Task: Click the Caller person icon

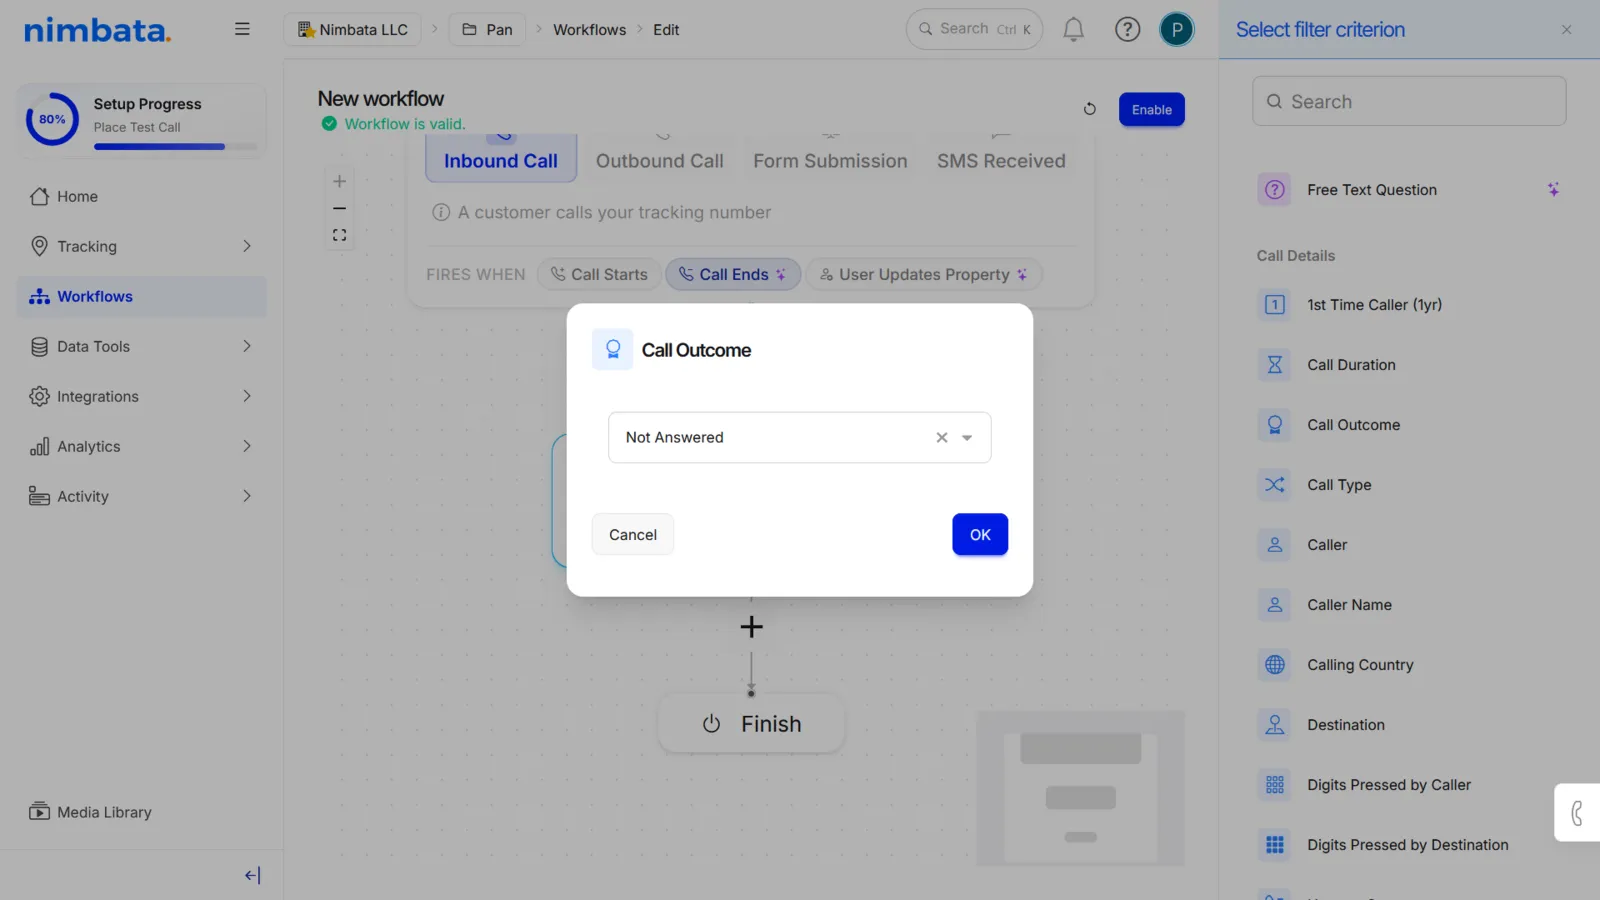Action: (x=1274, y=544)
